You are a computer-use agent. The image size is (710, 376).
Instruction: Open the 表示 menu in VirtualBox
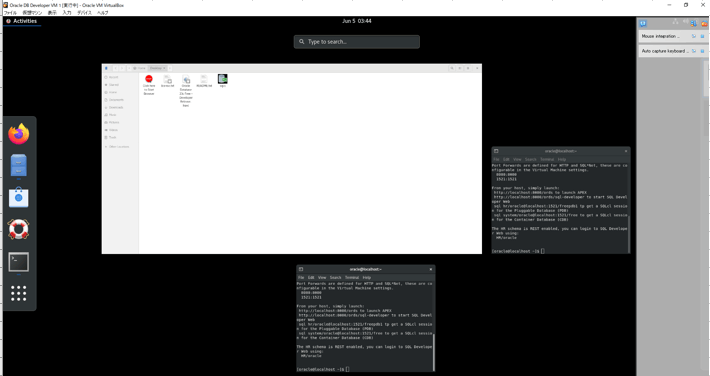pyautogui.click(x=52, y=13)
